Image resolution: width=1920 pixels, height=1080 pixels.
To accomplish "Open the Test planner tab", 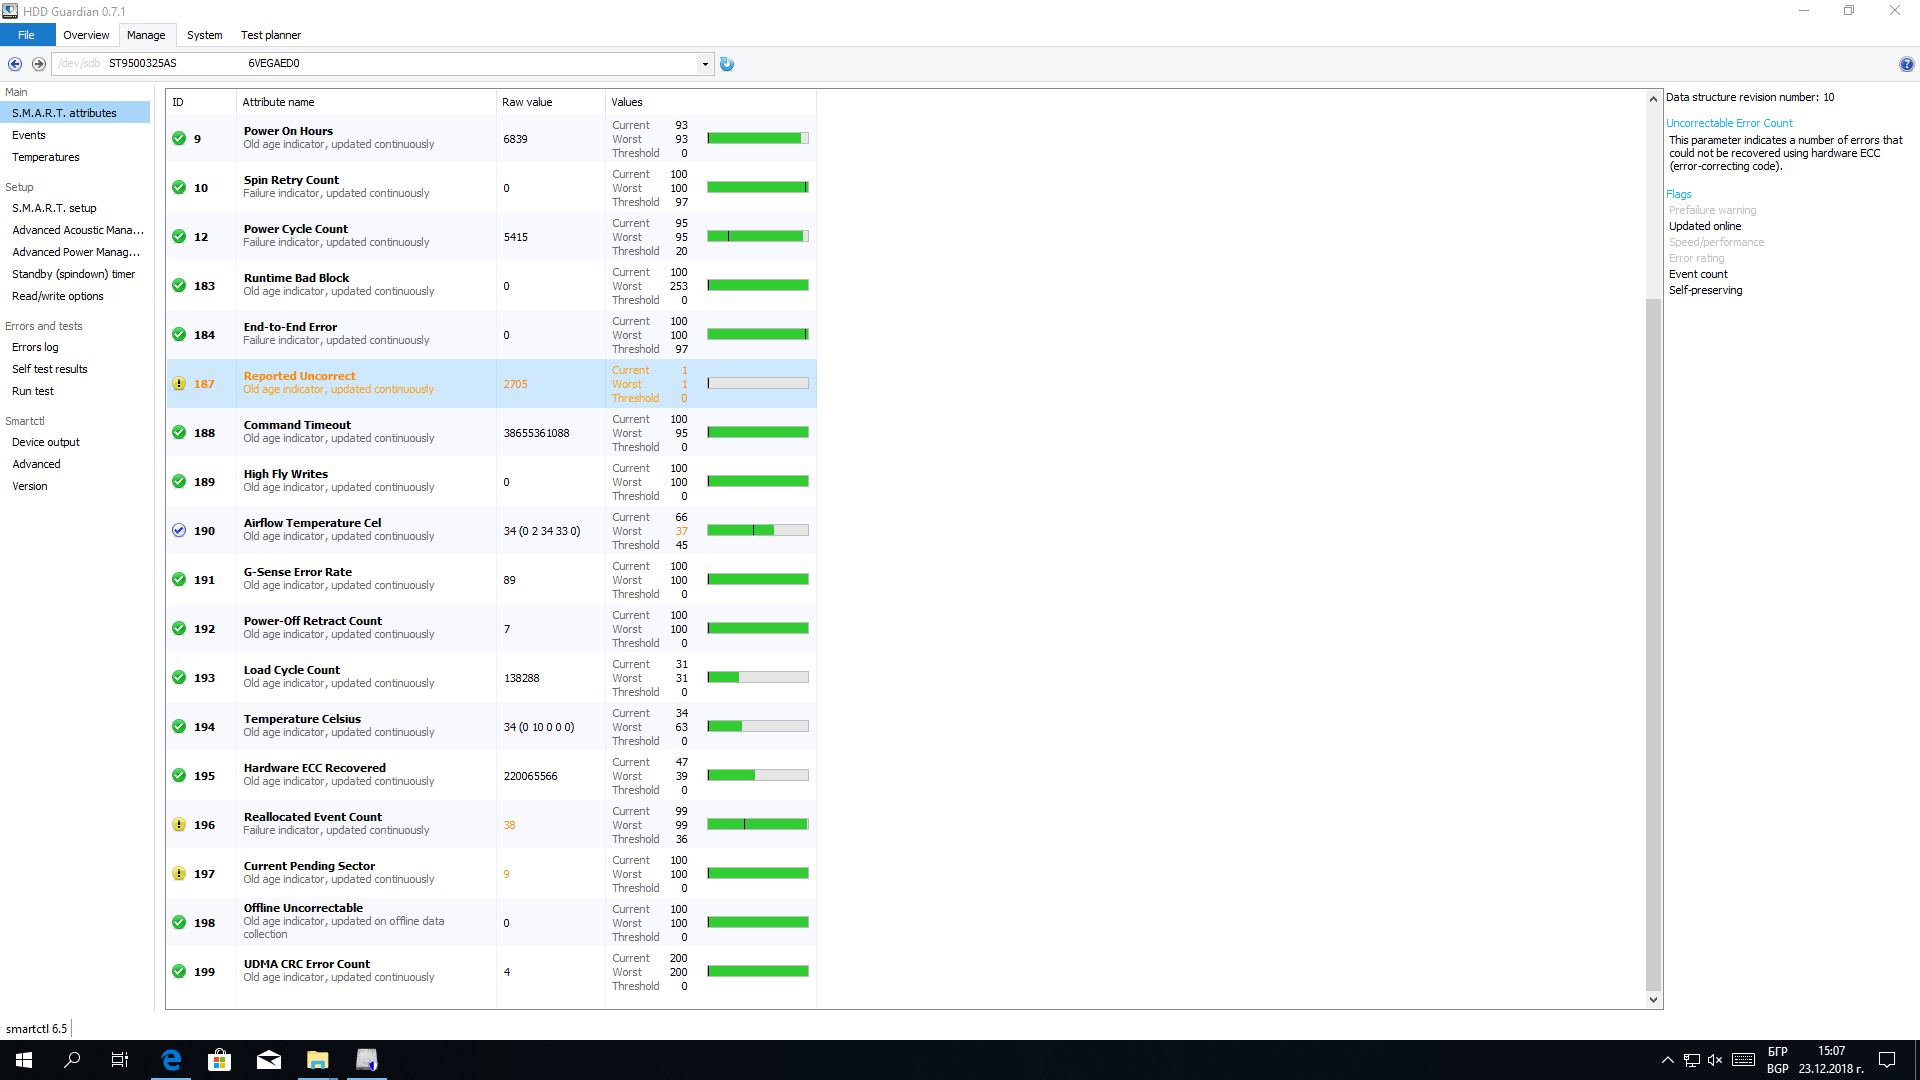I will point(271,35).
